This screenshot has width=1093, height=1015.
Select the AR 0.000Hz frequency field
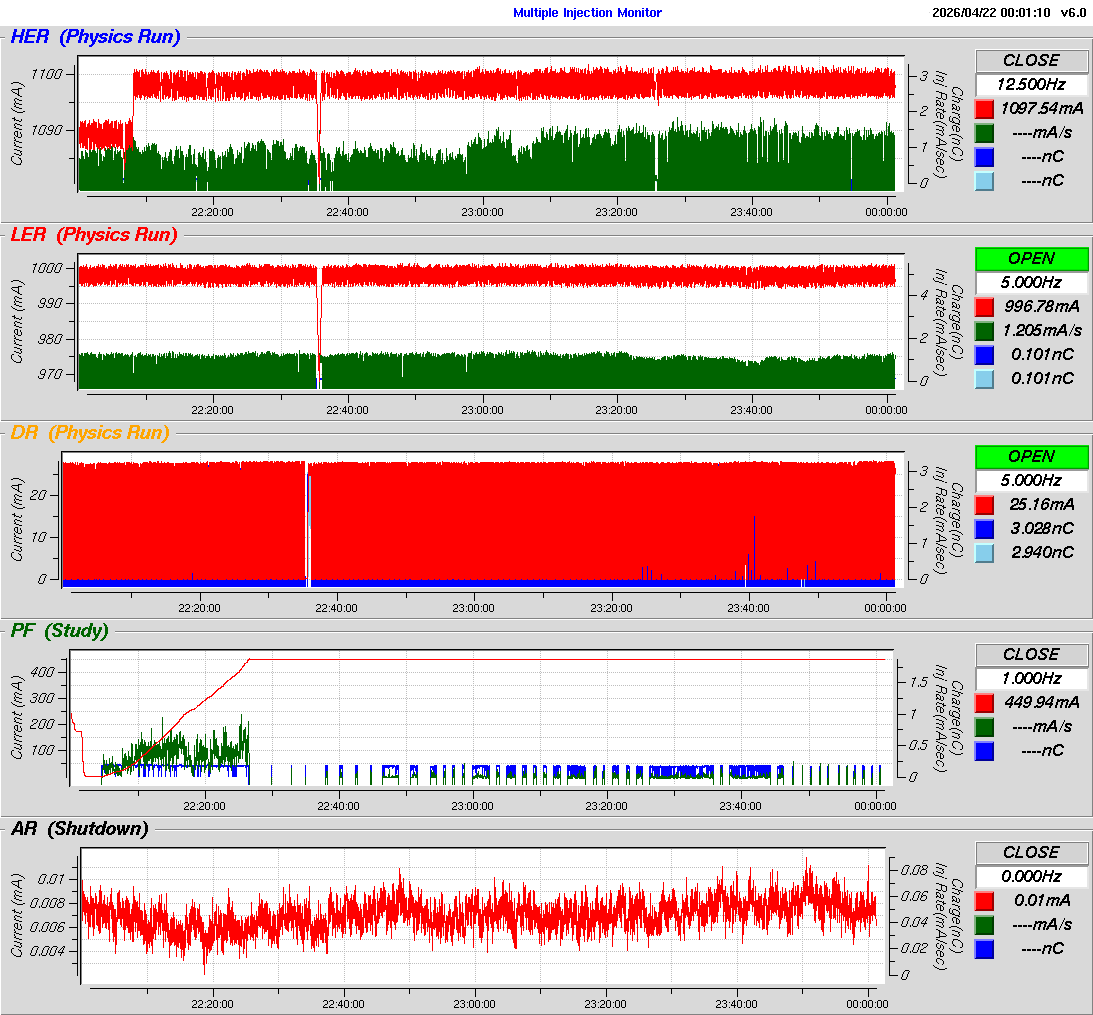pyautogui.click(x=1031, y=876)
